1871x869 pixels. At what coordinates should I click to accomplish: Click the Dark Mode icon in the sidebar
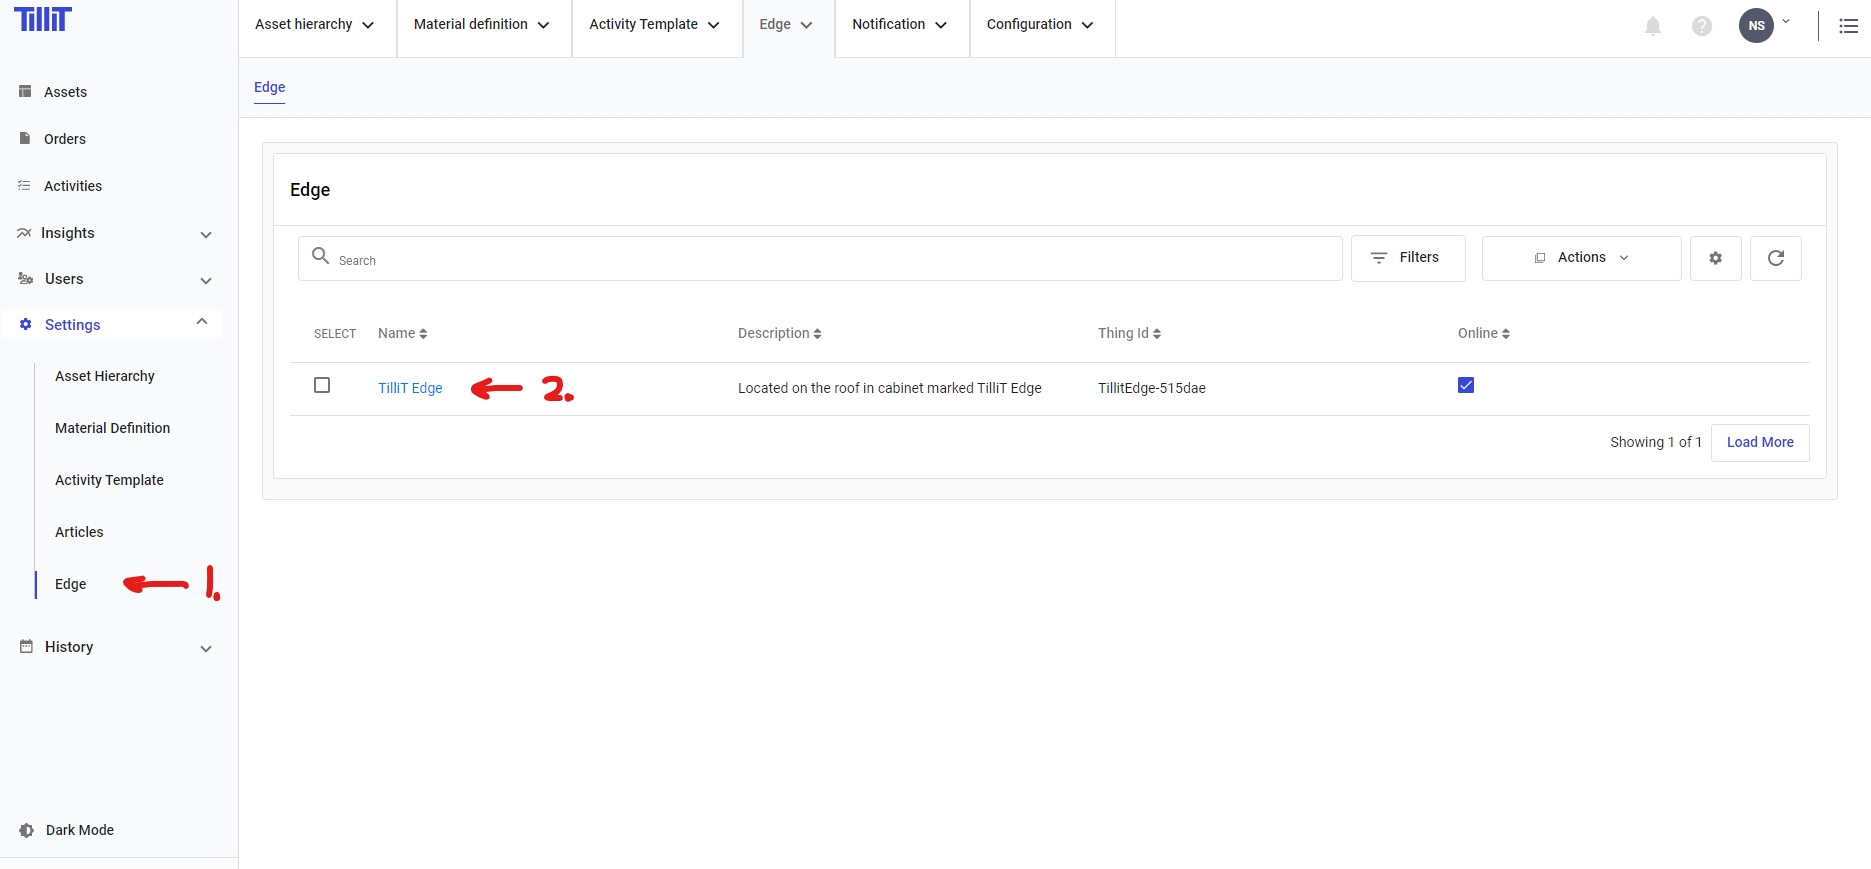coord(27,830)
